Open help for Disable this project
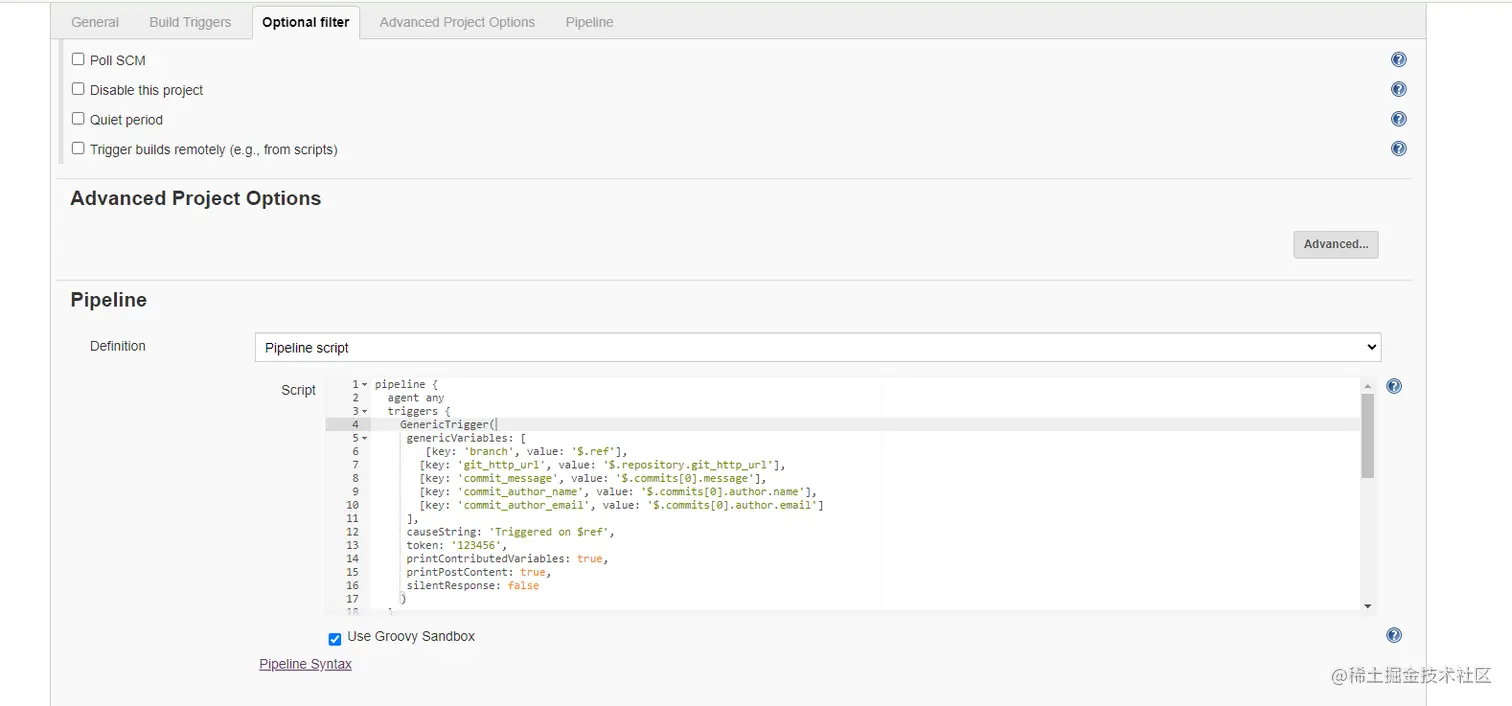This screenshot has height=706, width=1512. coord(1398,89)
